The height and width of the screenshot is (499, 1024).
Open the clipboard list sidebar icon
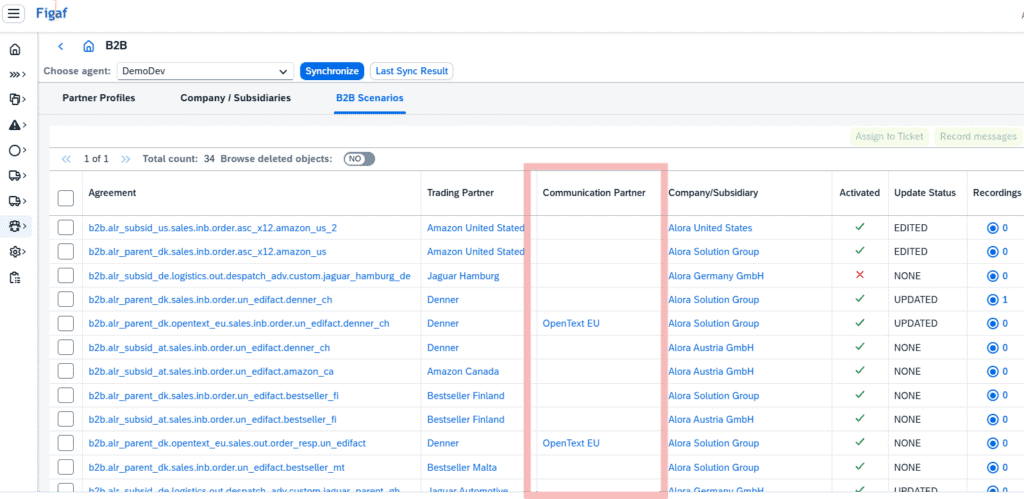14,277
